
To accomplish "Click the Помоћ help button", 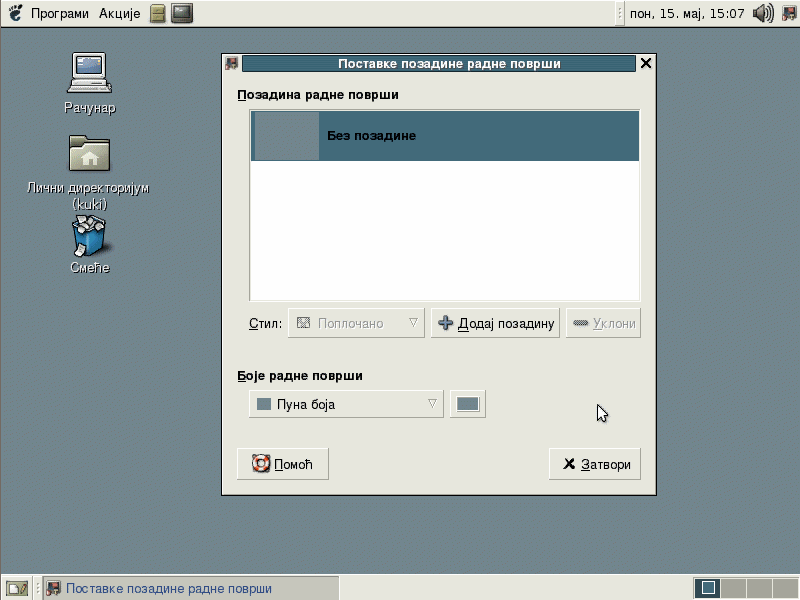I will coord(283,464).
